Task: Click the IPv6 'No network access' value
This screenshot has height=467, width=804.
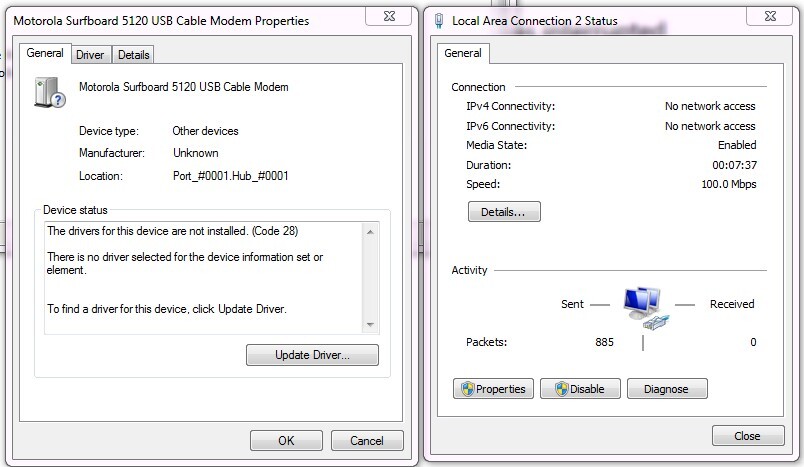Action: [x=710, y=126]
